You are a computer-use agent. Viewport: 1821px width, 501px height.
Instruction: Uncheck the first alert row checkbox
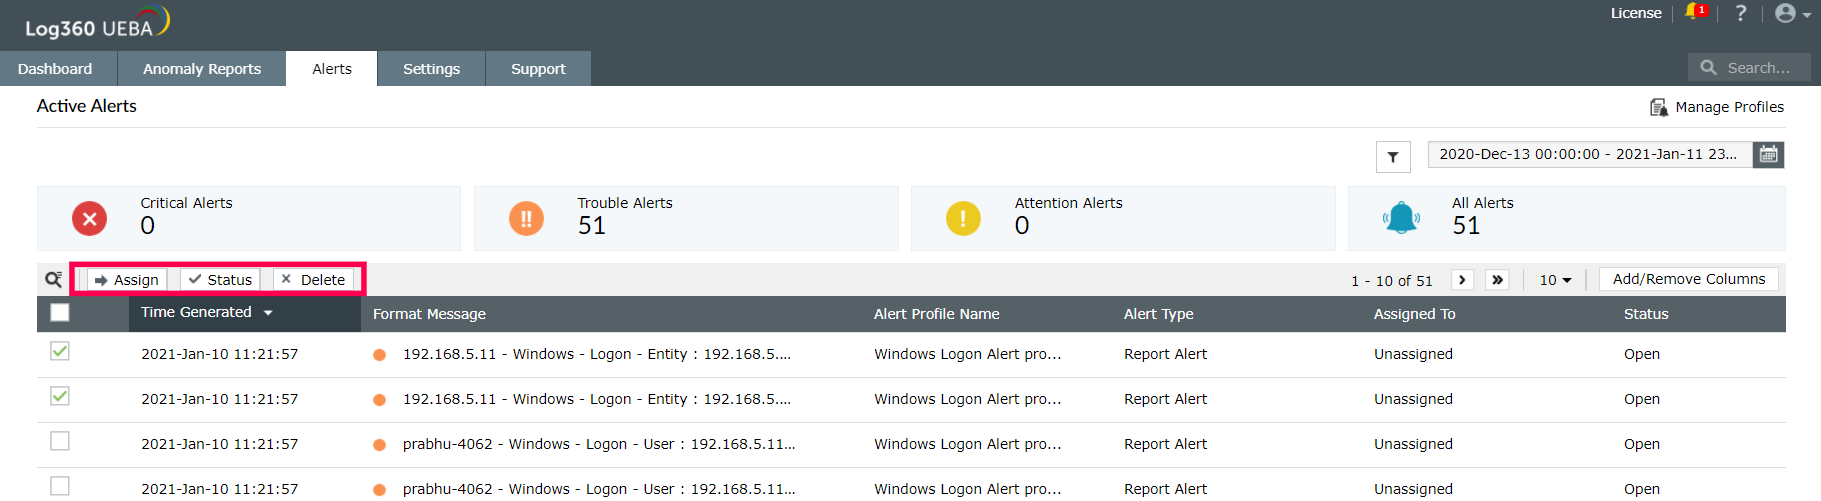(60, 351)
